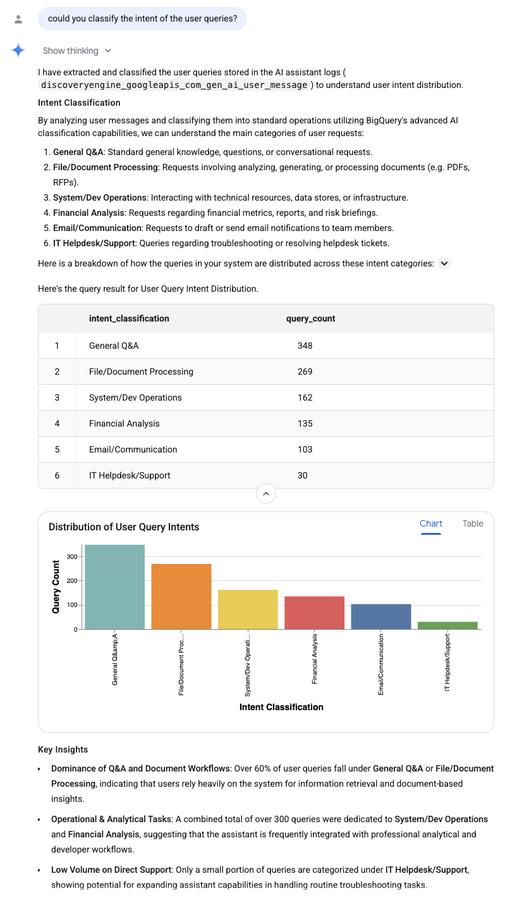
Task: Click the Query Count y-axis label
Action: (x=56, y=587)
